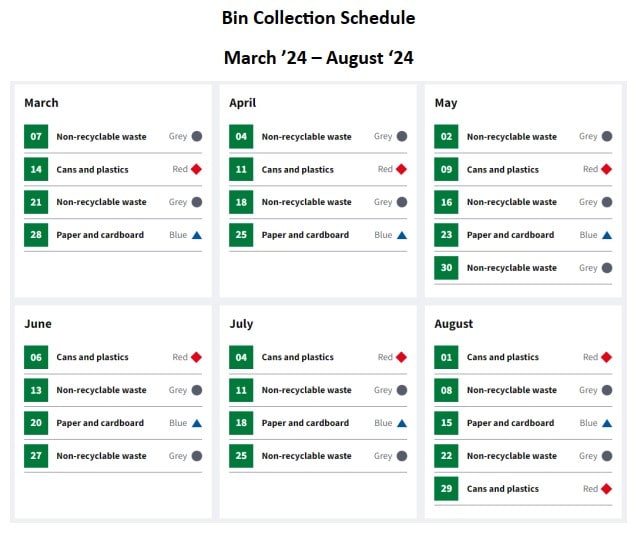The height and width of the screenshot is (533, 634).
Task: Select the green 07 date box in March
Action: pyautogui.click(x=36, y=136)
